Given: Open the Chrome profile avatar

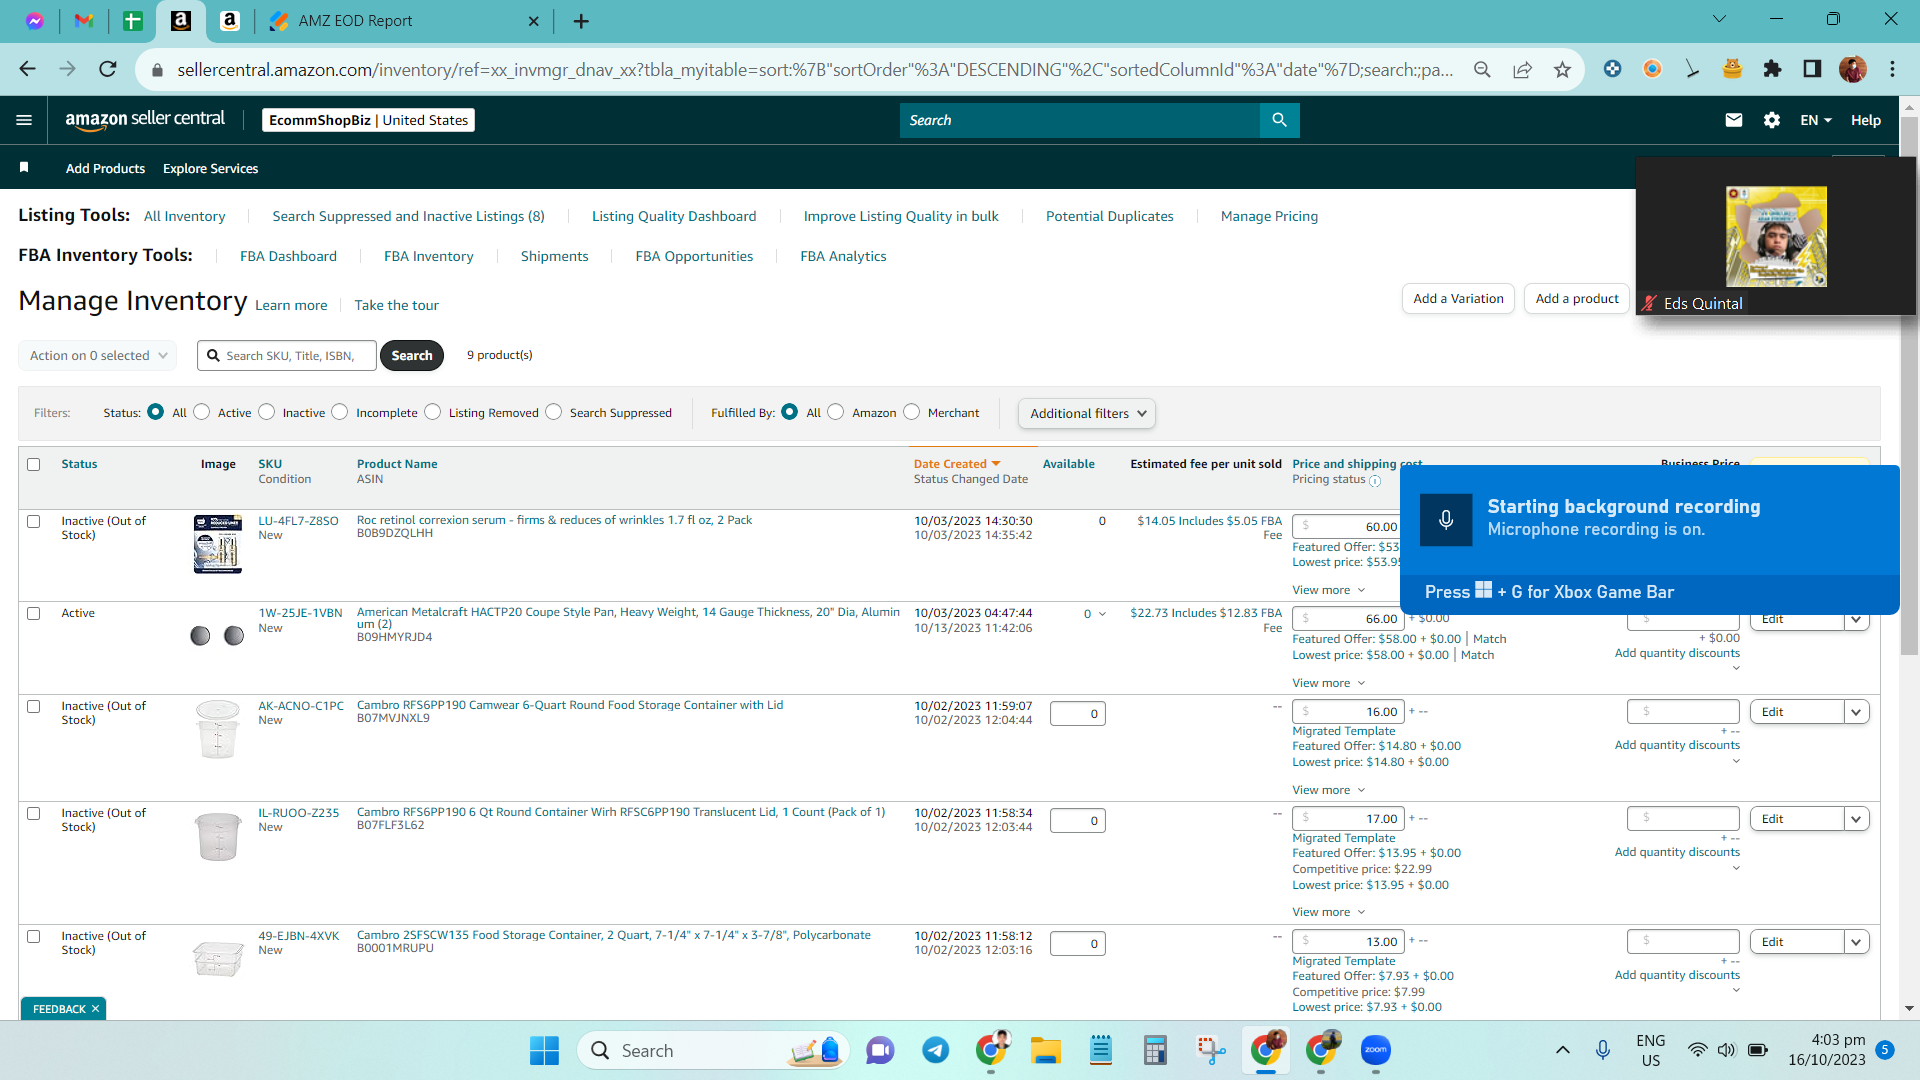Looking at the screenshot, I should point(1852,69).
